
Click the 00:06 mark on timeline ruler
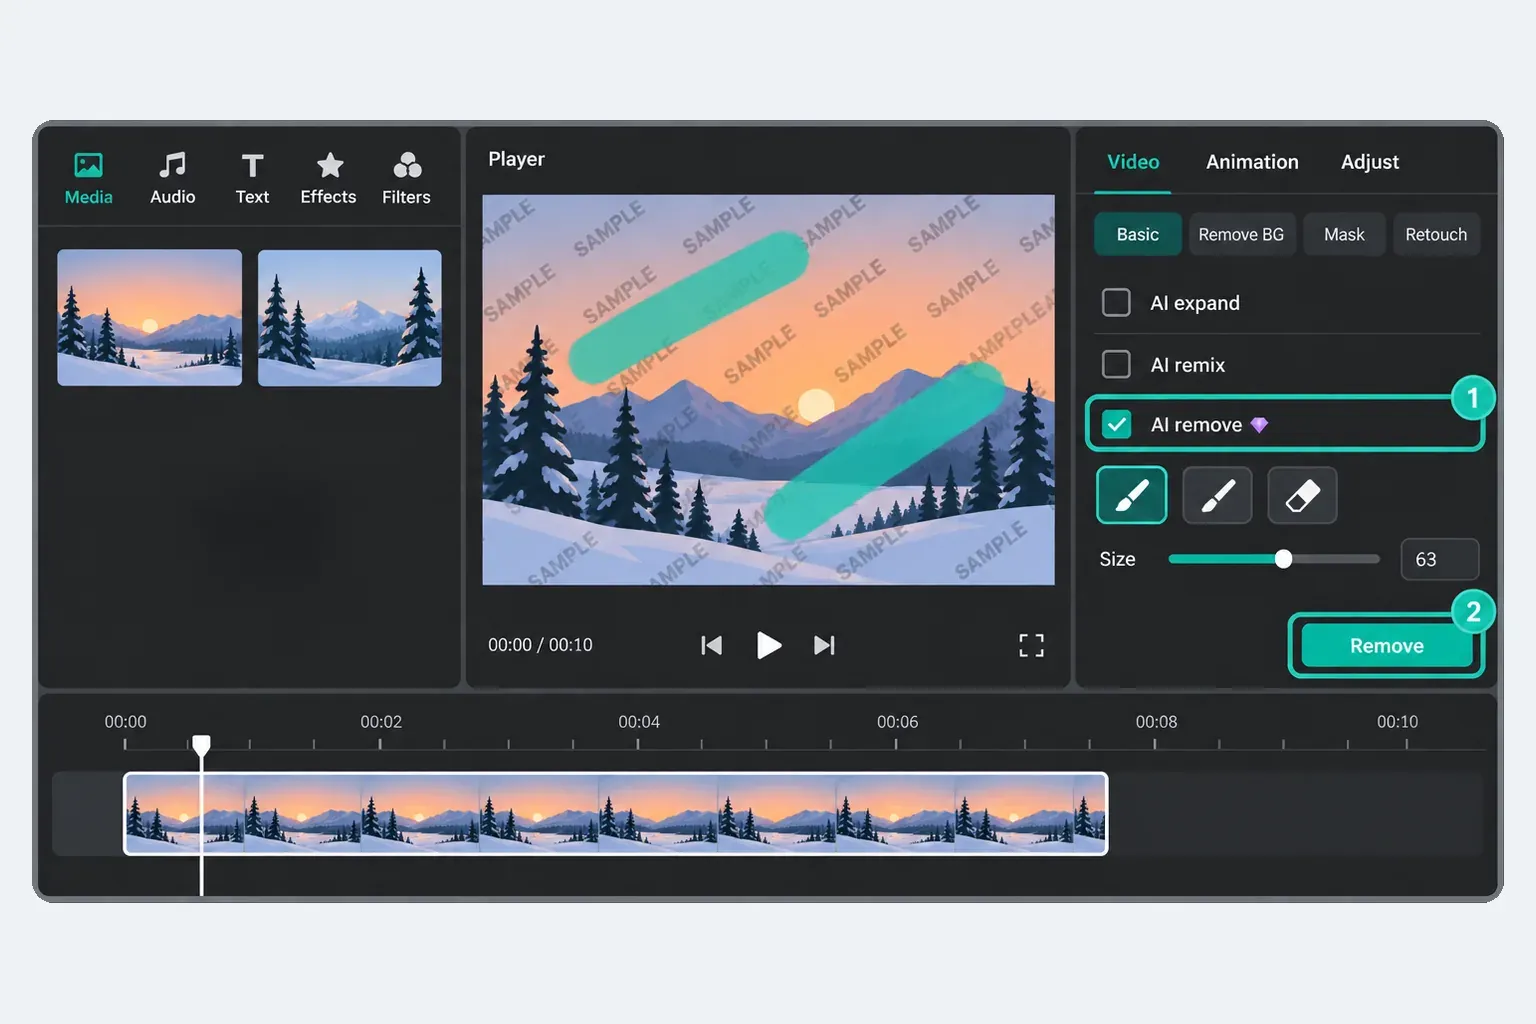tap(897, 722)
